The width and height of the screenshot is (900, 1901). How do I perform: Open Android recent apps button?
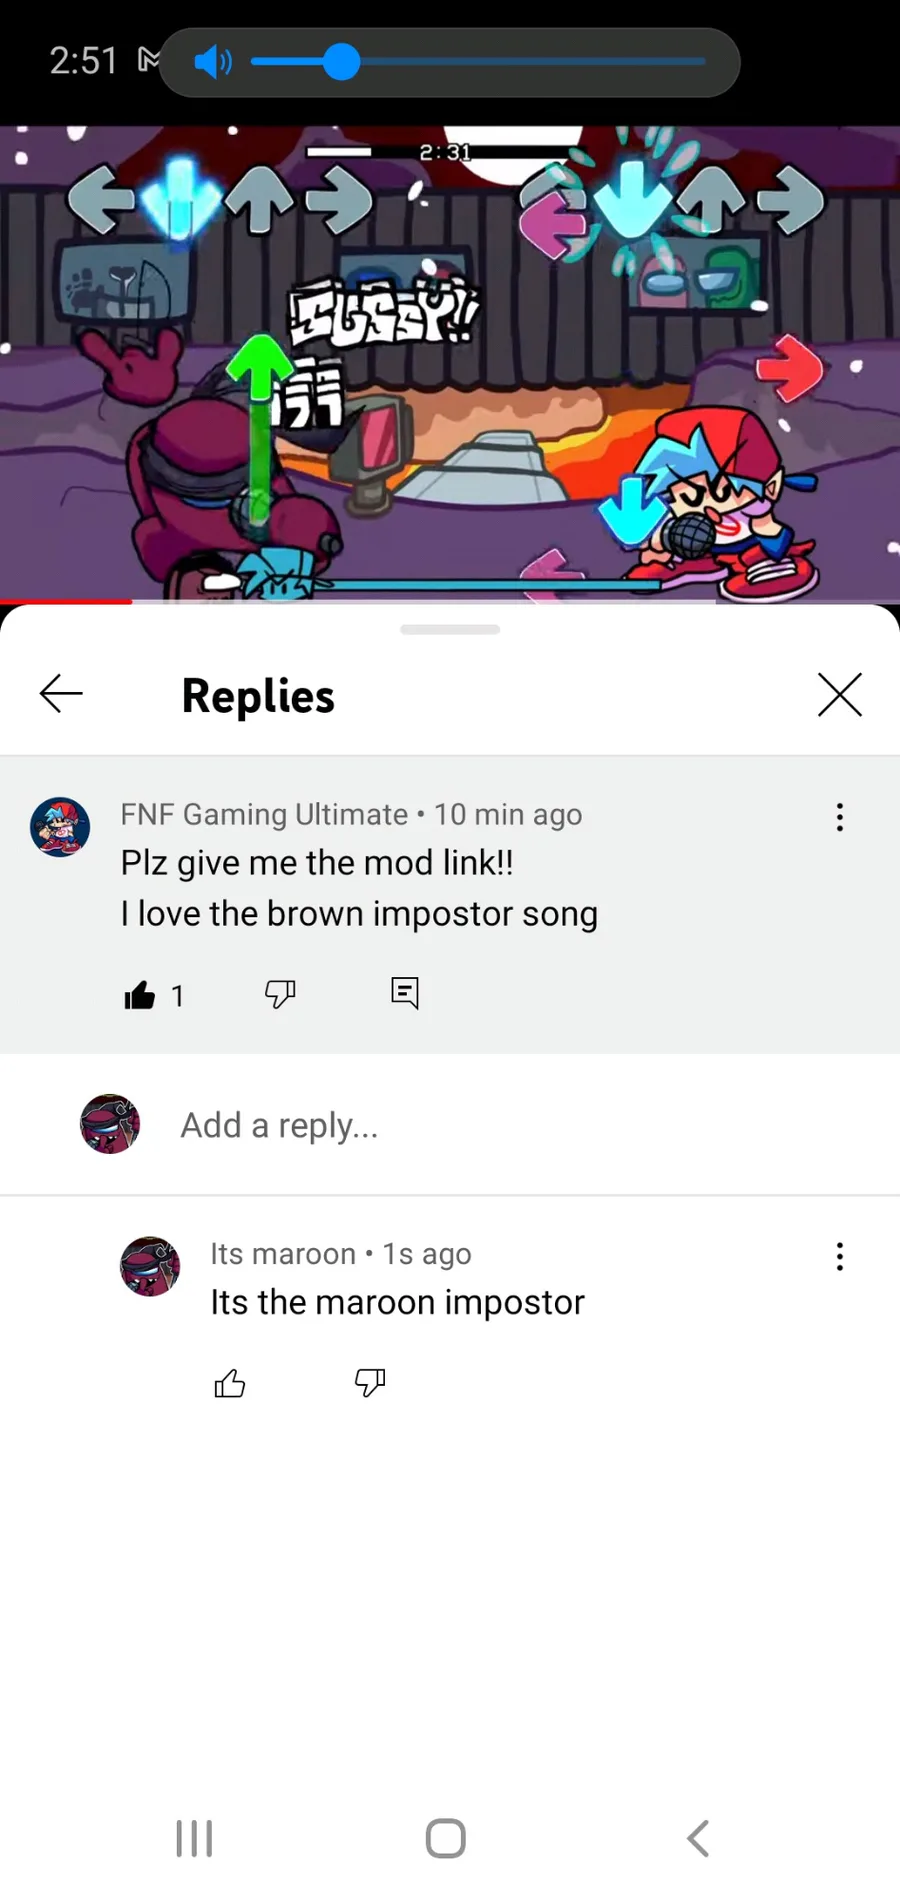click(x=194, y=1838)
